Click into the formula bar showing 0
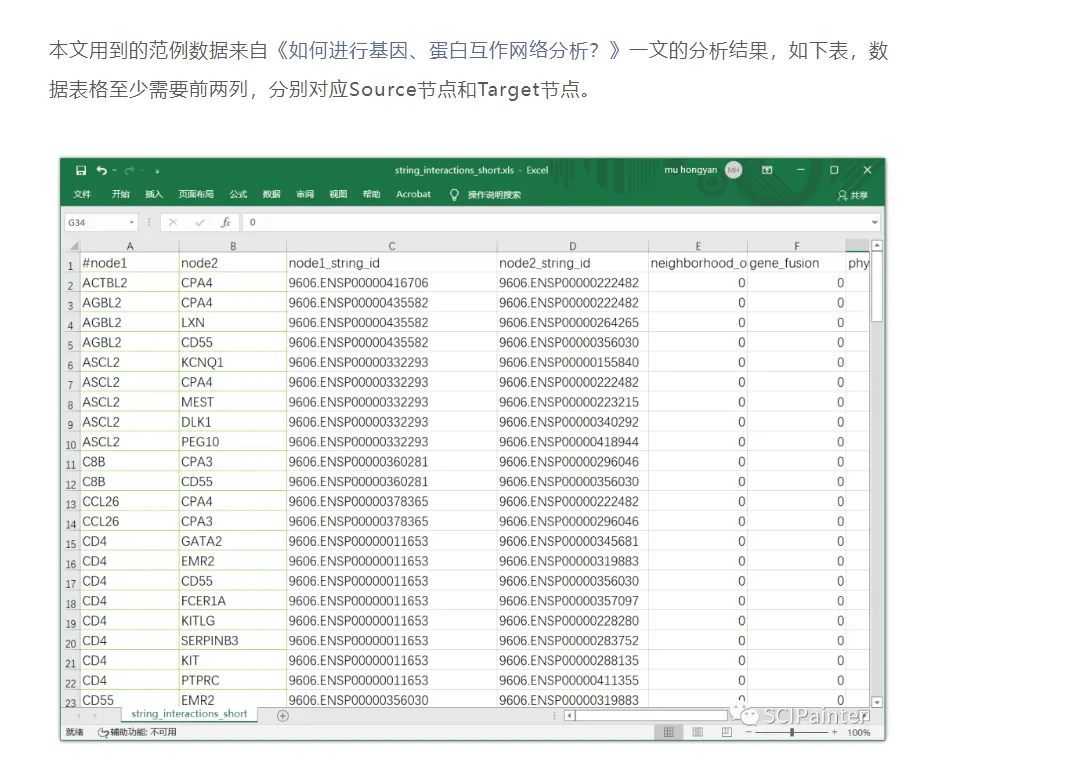Viewport: 1065px width, 771px height. pos(556,222)
